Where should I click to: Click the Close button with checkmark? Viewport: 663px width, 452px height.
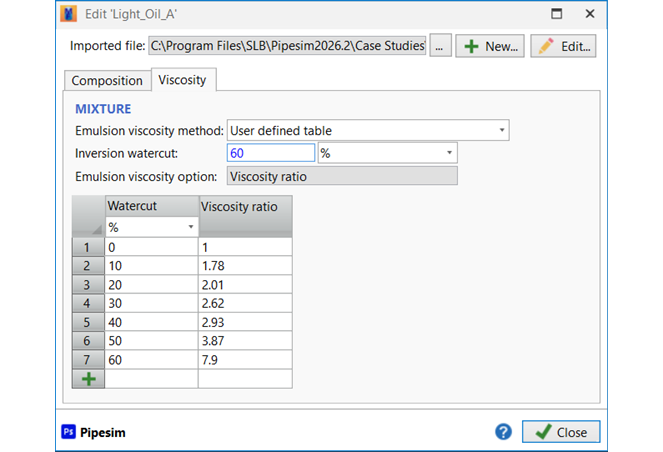(561, 432)
